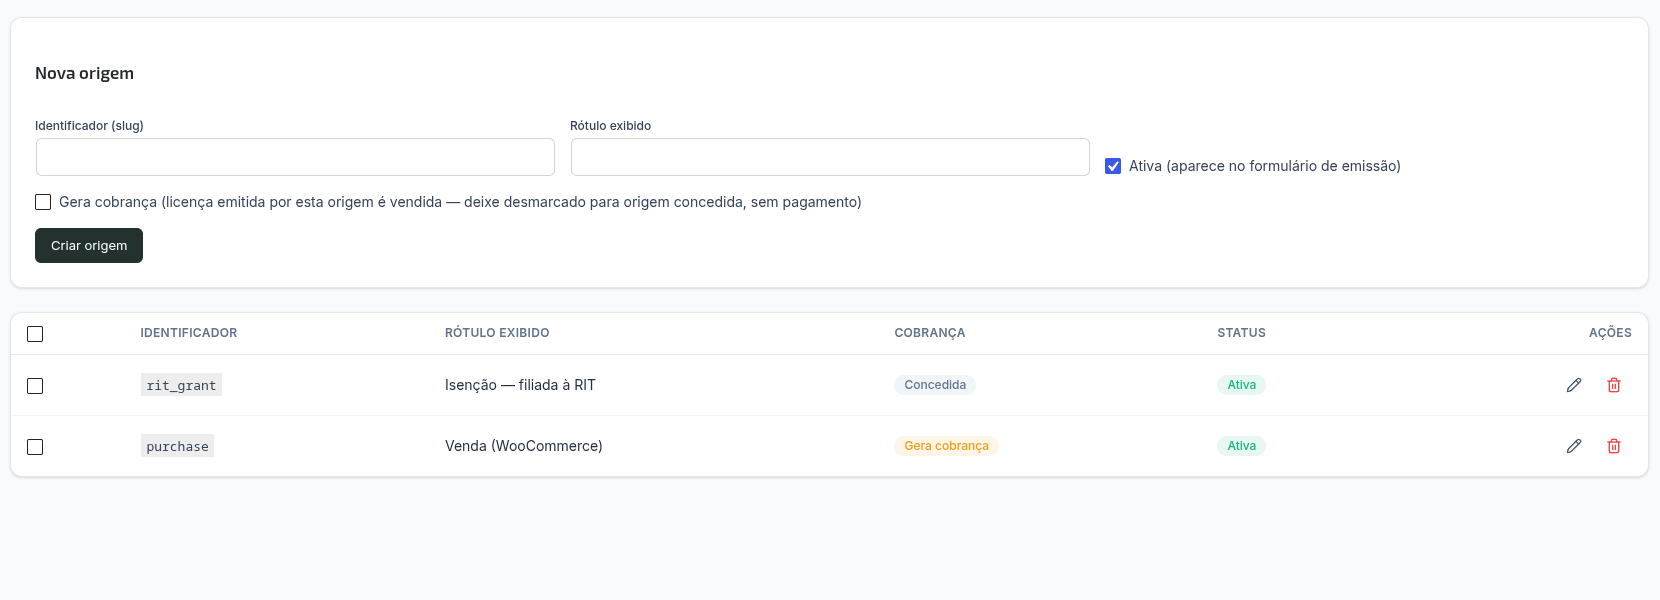The height and width of the screenshot is (600, 1660).
Task: Delete the rit_grant origin with trash icon
Action: pos(1614,385)
